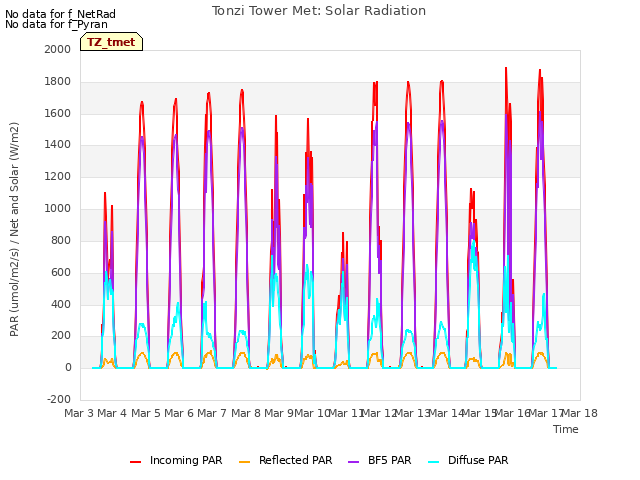The image size is (640, 480).
Task: Click the Mar 5 x-axis date label
Action: (x=146, y=413)
